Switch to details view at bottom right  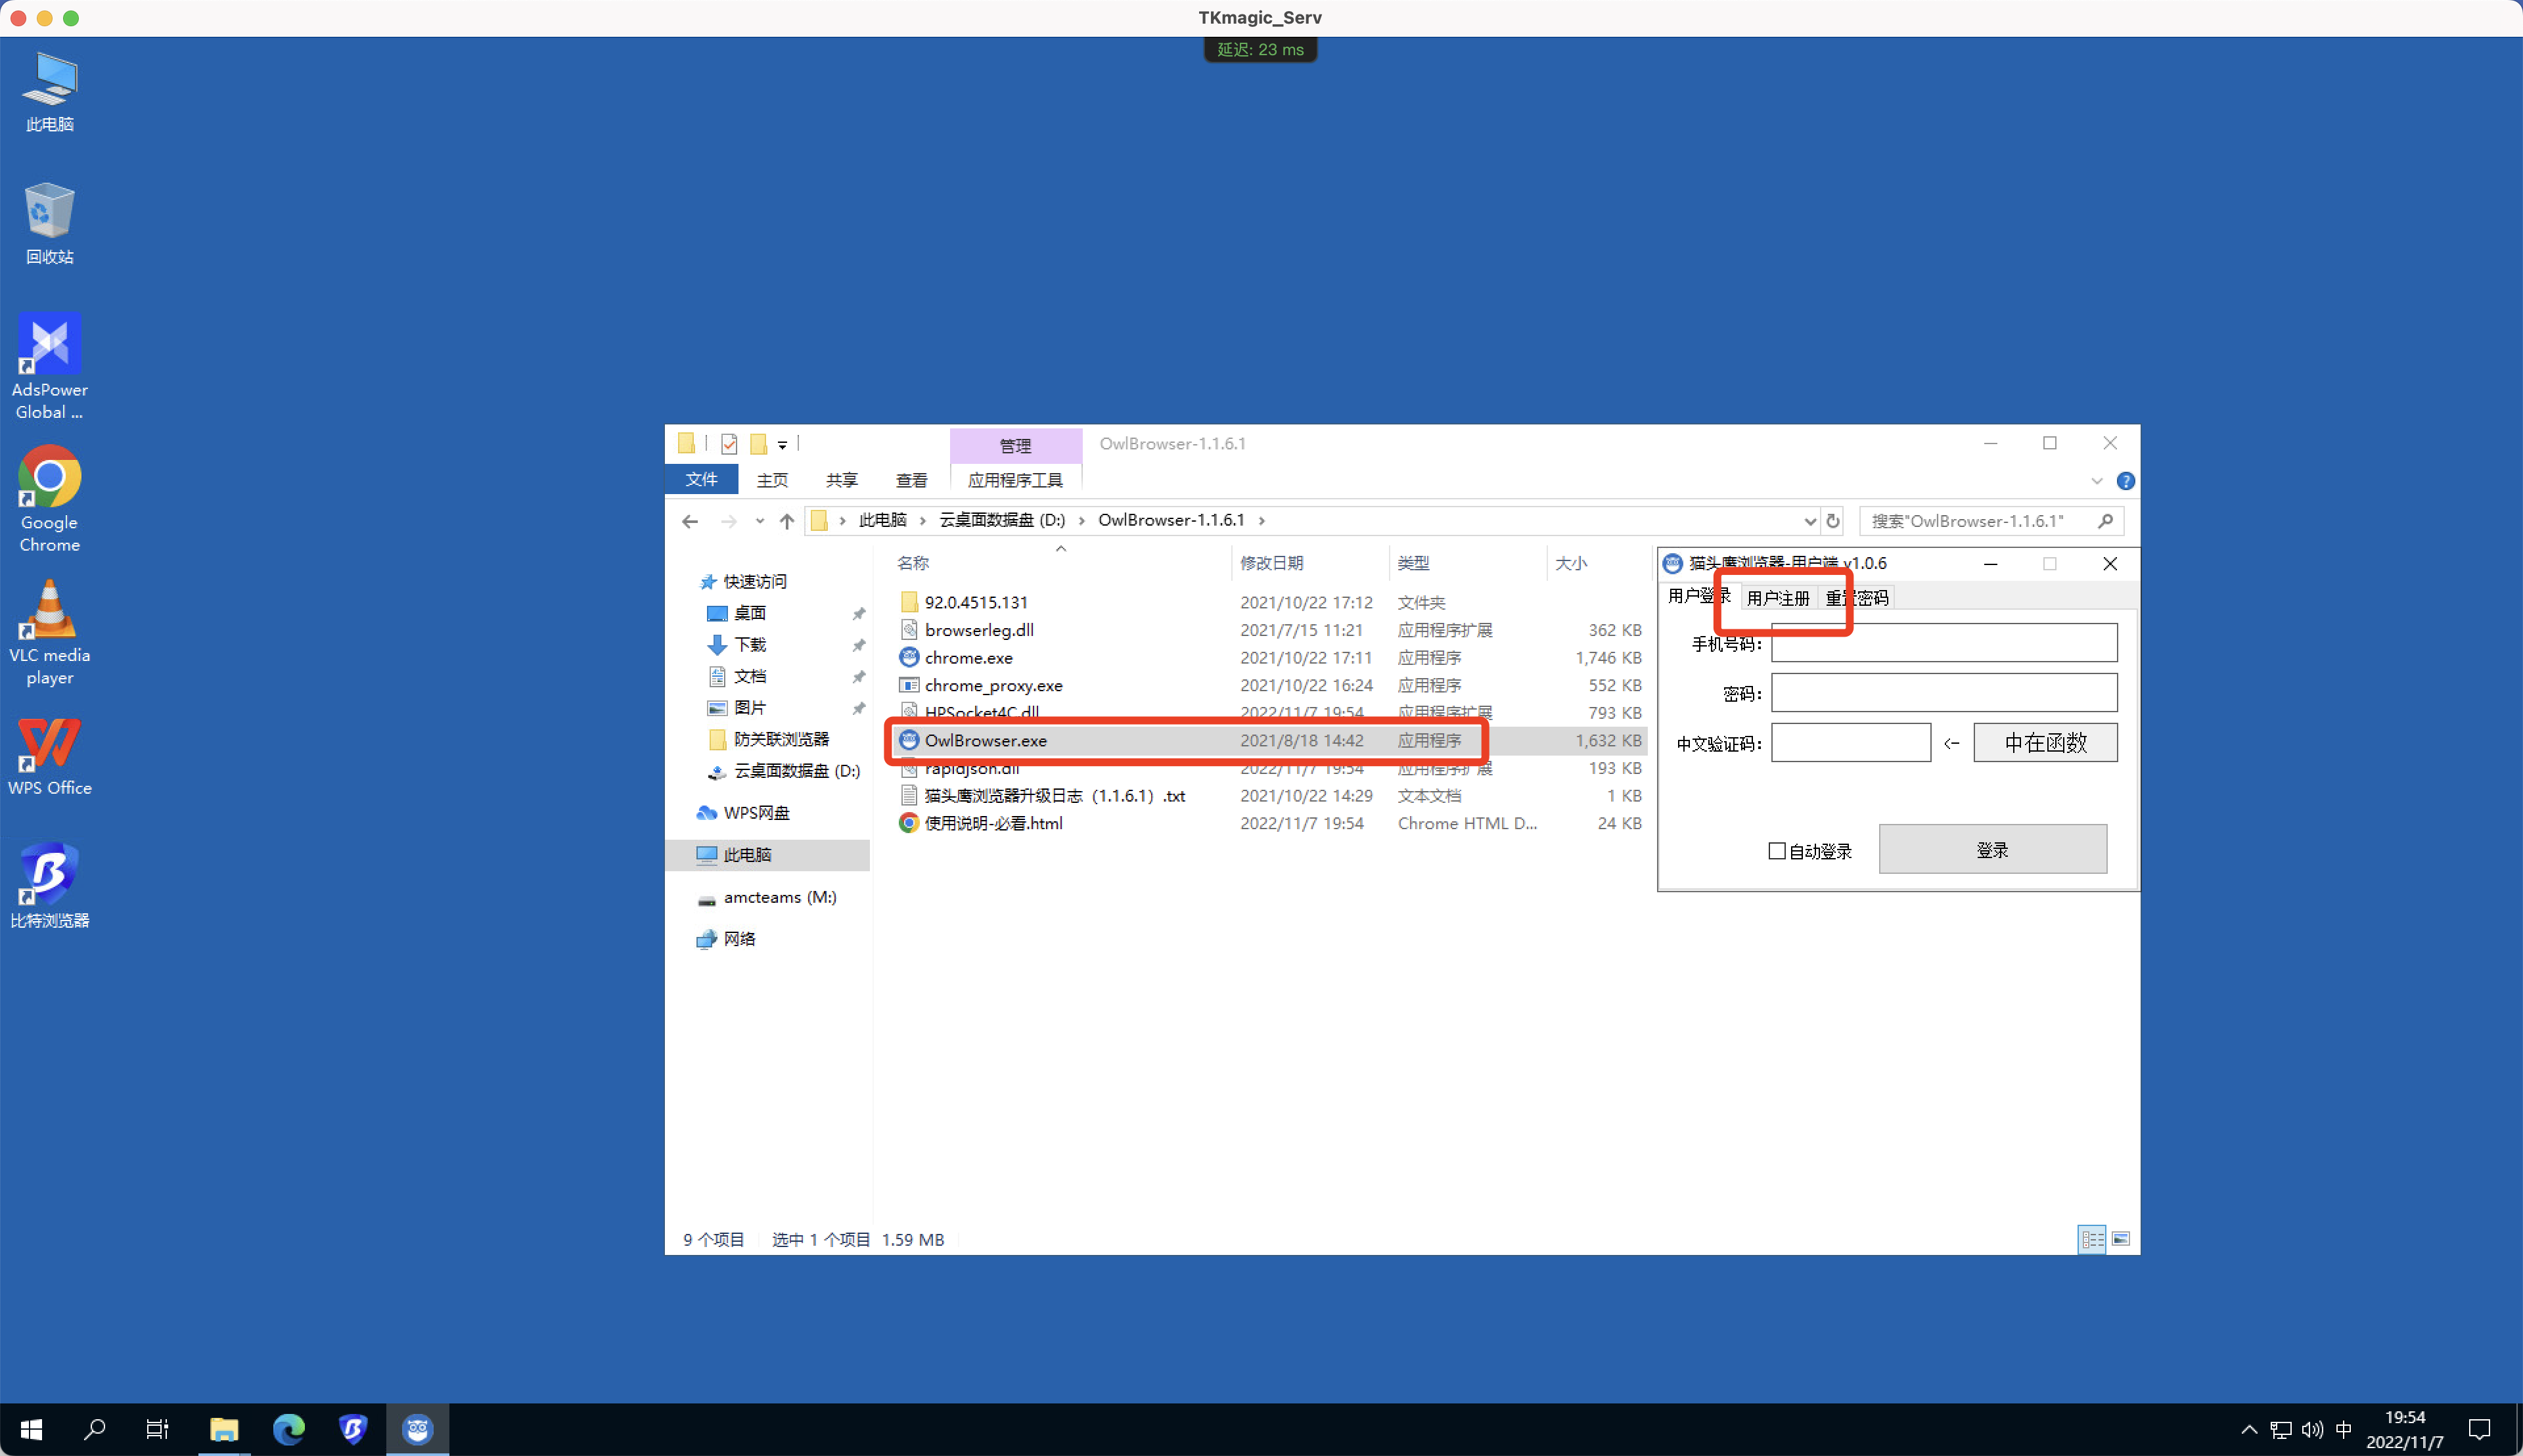[2091, 1239]
